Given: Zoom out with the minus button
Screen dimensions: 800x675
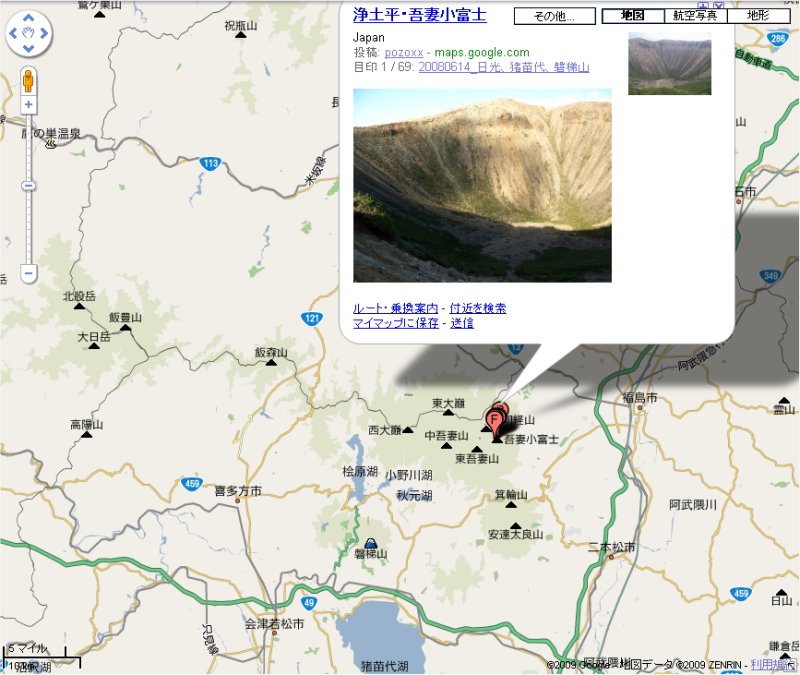Looking at the screenshot, I should (x=29, y=273).
